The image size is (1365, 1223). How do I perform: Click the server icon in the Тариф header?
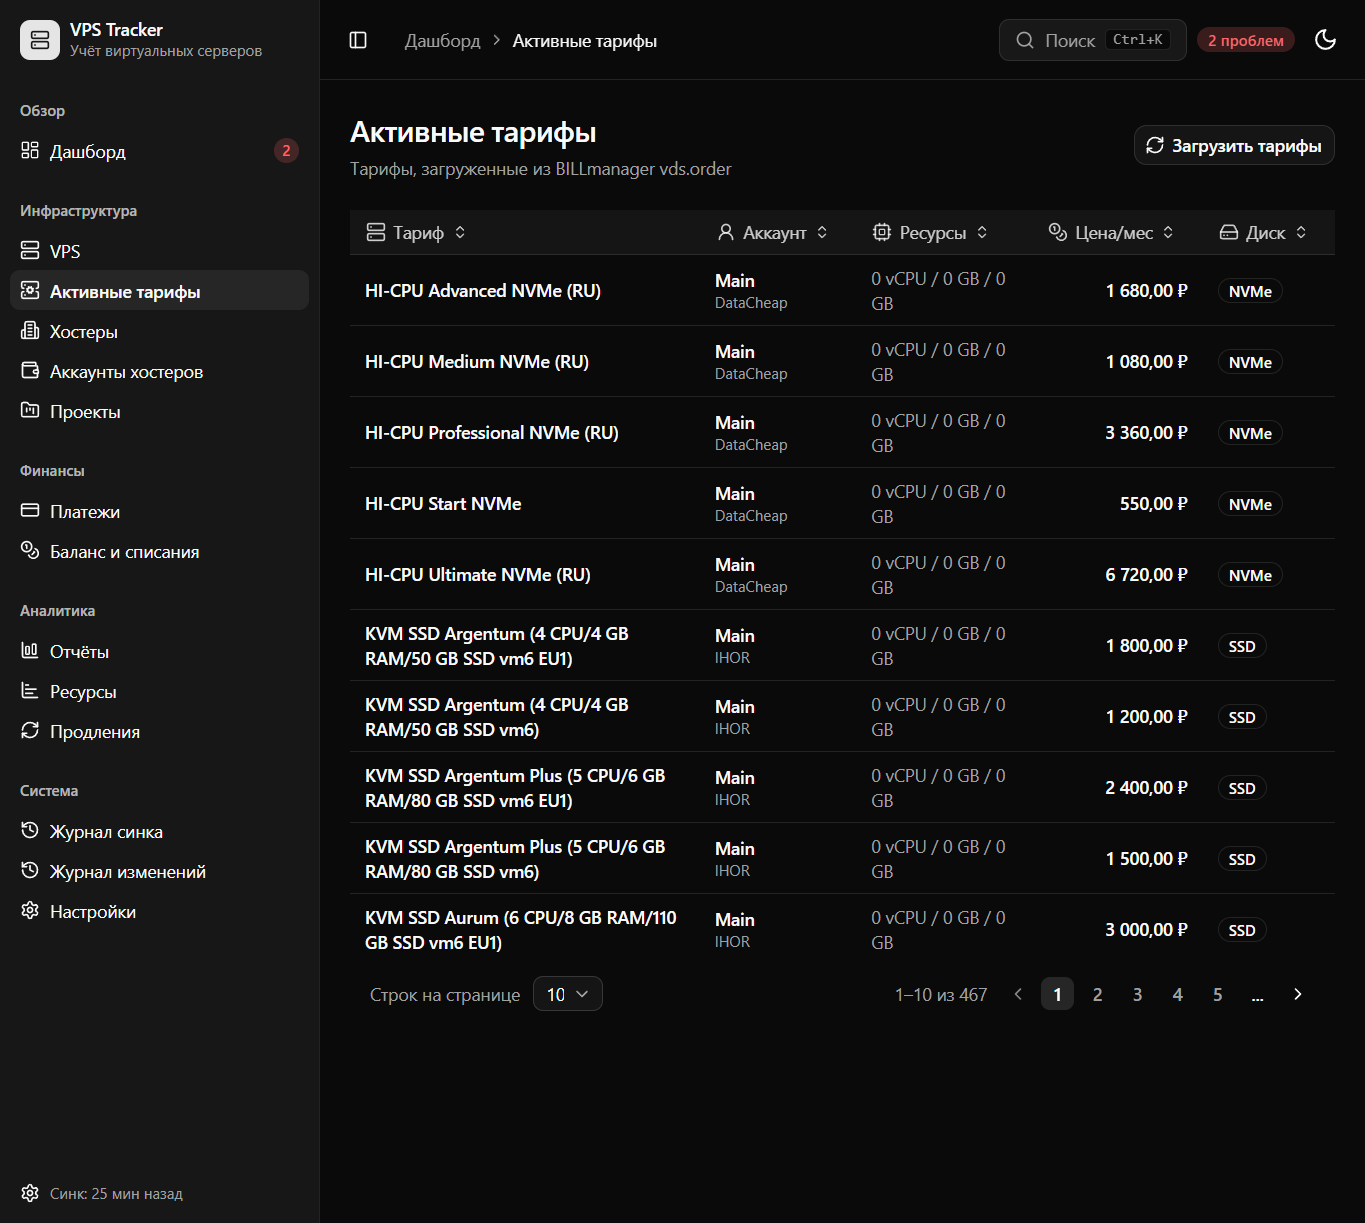tap(376, 232)
